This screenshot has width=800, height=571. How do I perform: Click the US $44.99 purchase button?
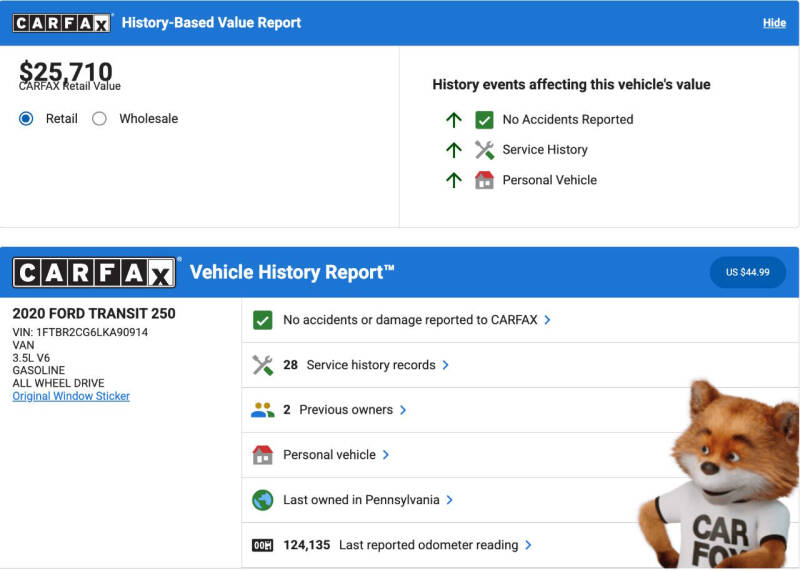(747, 272)
